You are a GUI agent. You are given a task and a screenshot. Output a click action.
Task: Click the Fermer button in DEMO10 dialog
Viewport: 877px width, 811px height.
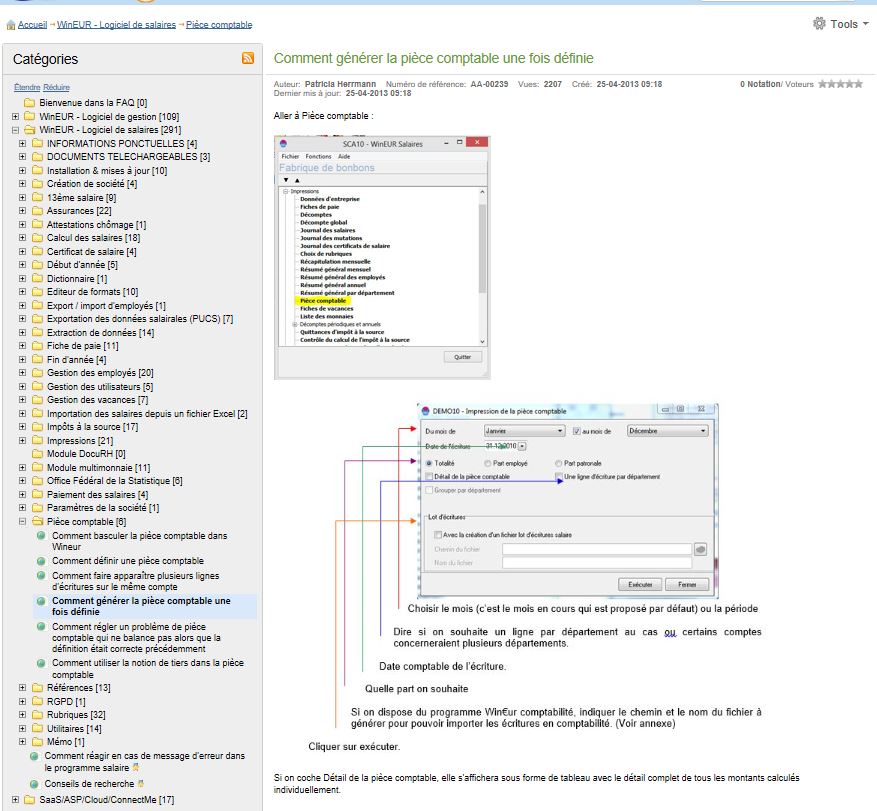687,584
